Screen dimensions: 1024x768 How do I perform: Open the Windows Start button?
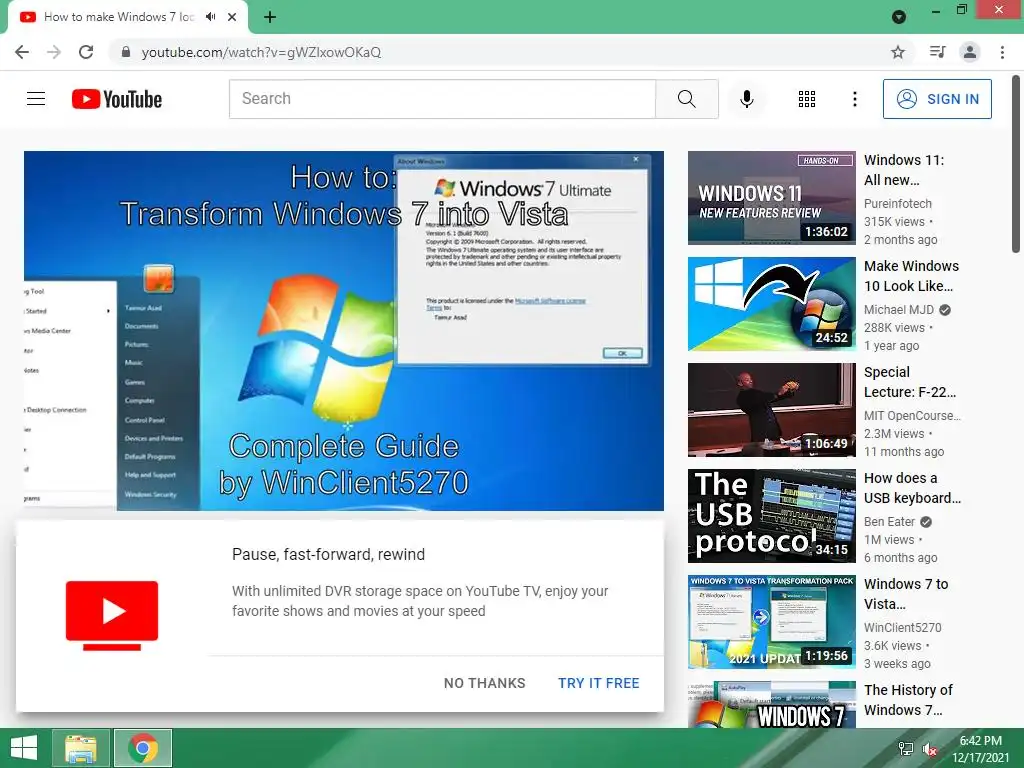pos(24,748)
